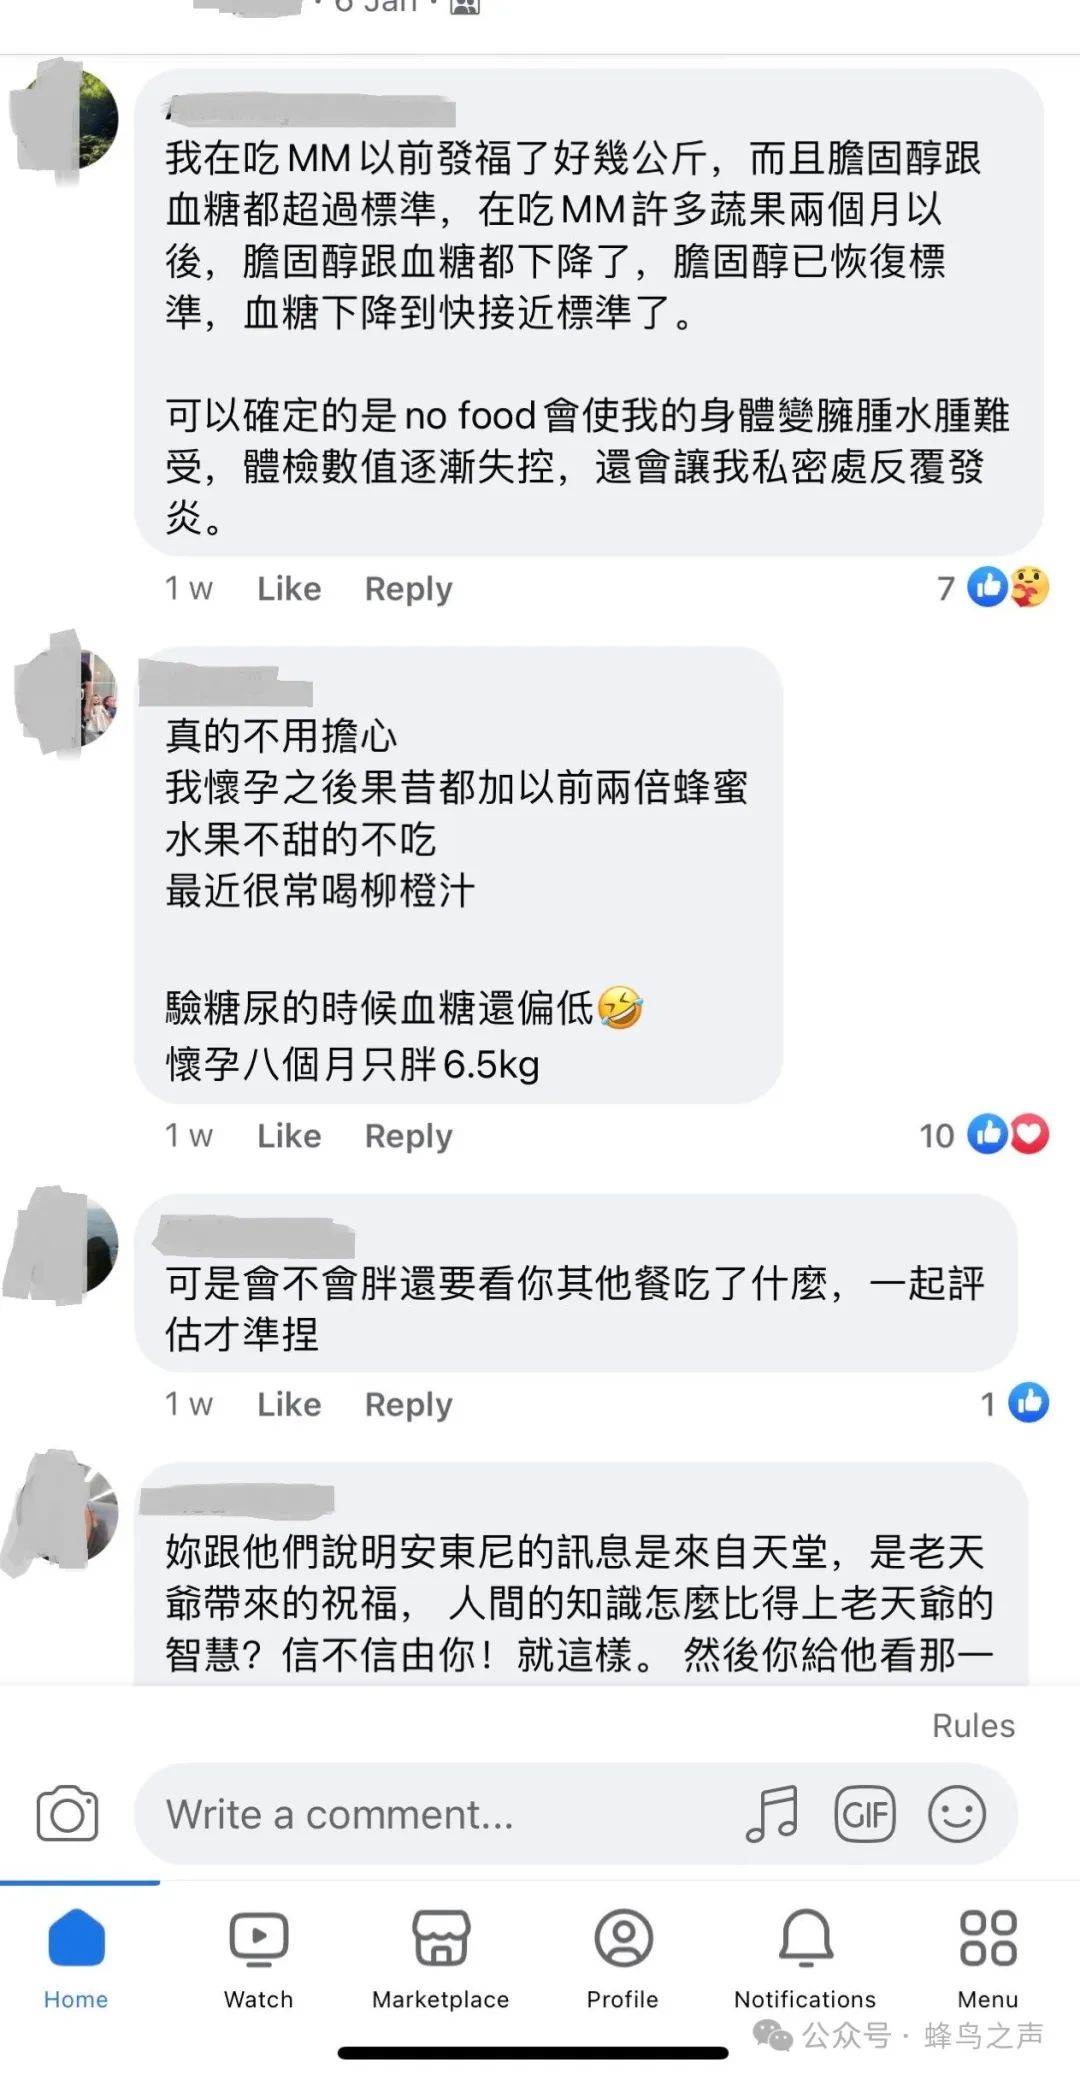The width and height of the screenshot is (1080, 2080).
Task: Like the comment about MM cholesterol
Action: [x=289, y=588]
